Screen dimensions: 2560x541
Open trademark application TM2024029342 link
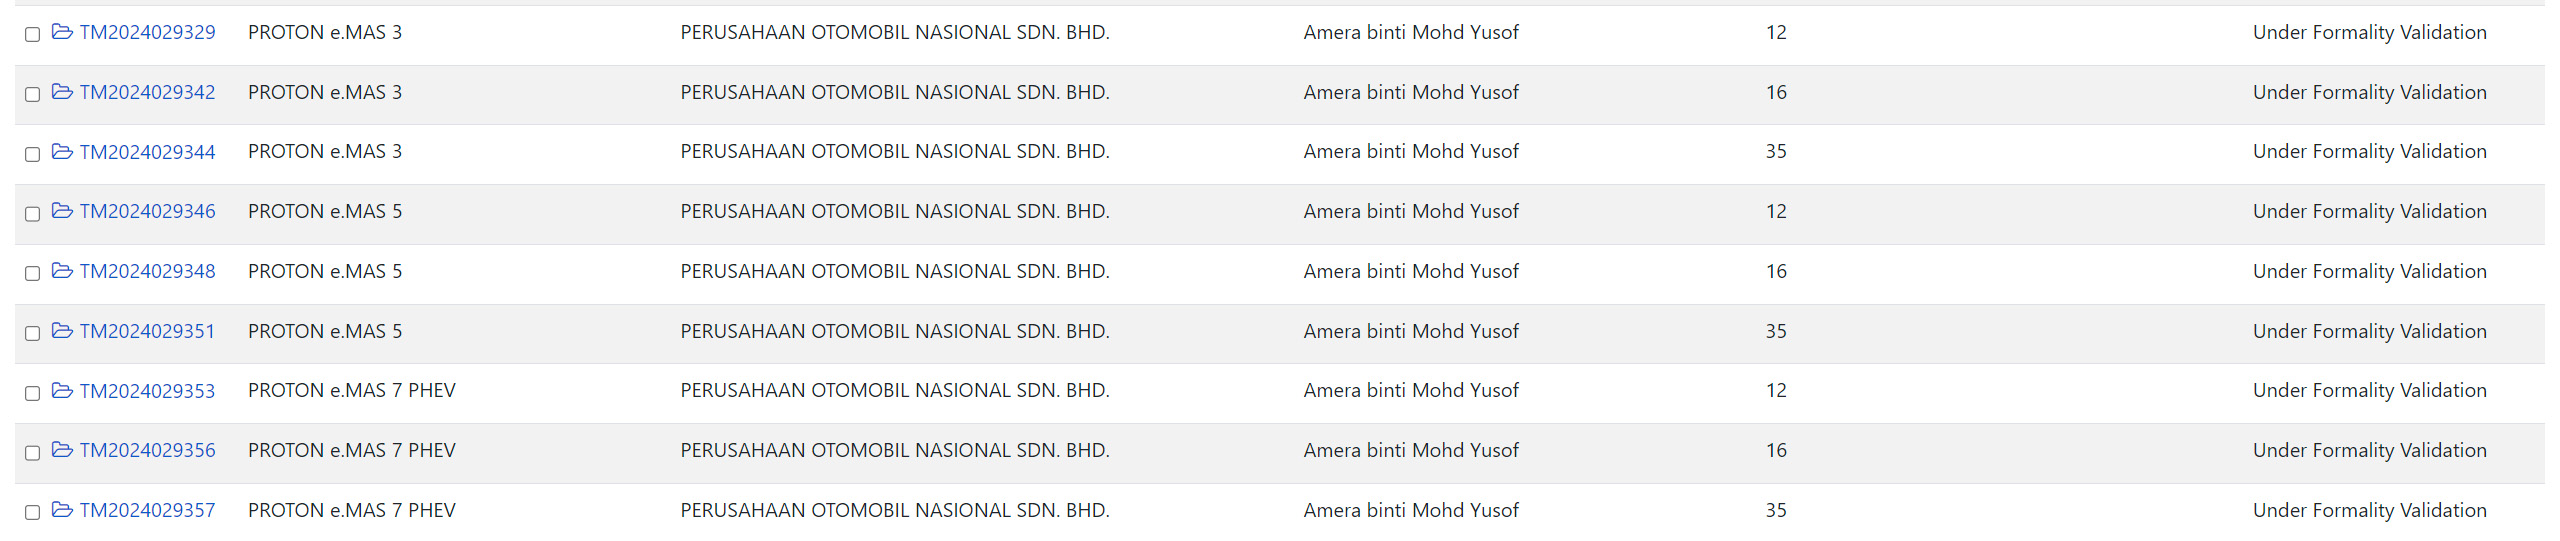point(147,92)
